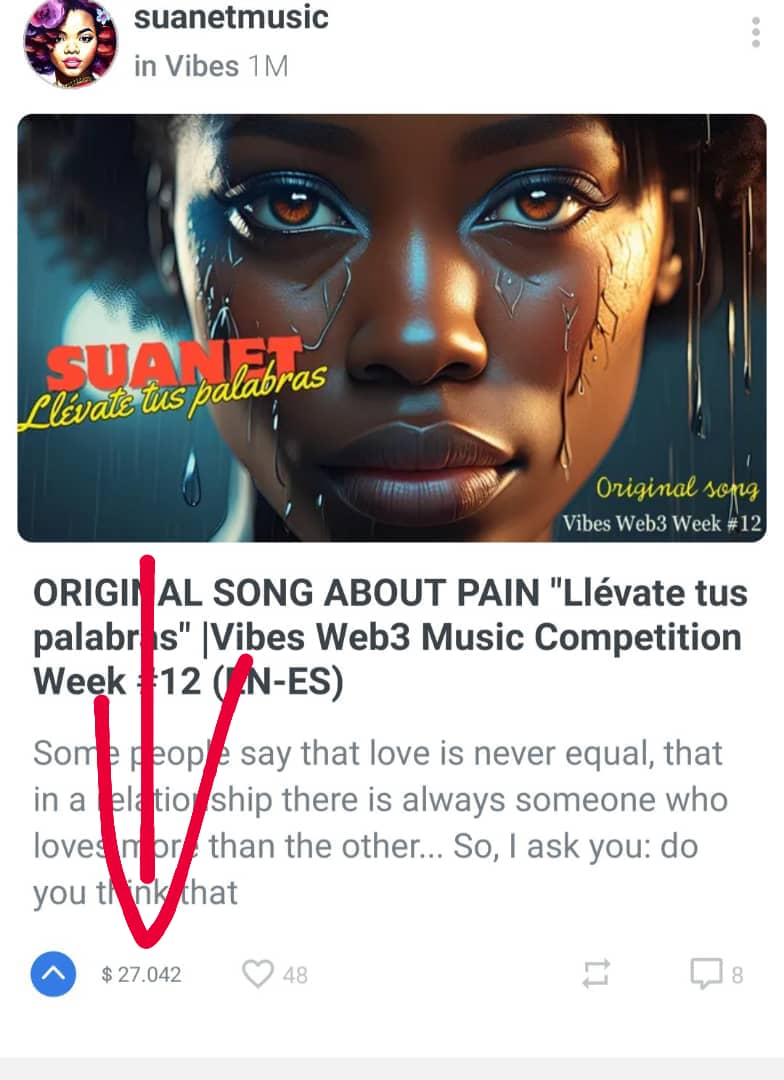View the 8 comments count
Screen dimensions: 784x1080
[x=737, y=975]
